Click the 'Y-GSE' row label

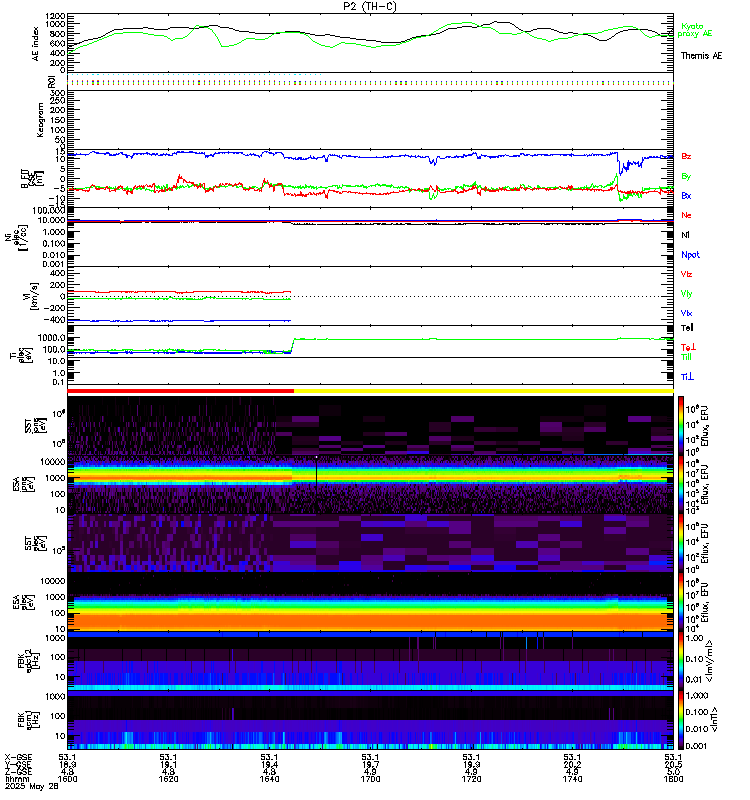point(18,764)
